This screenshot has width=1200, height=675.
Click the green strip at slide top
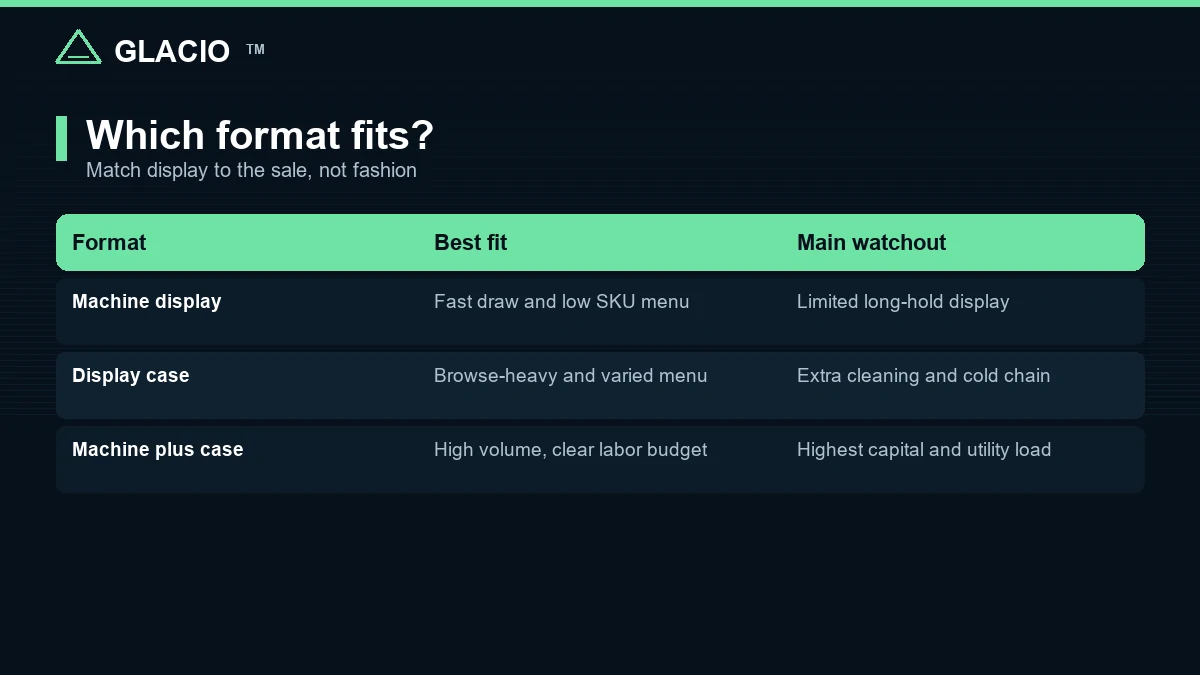[600, 3]
